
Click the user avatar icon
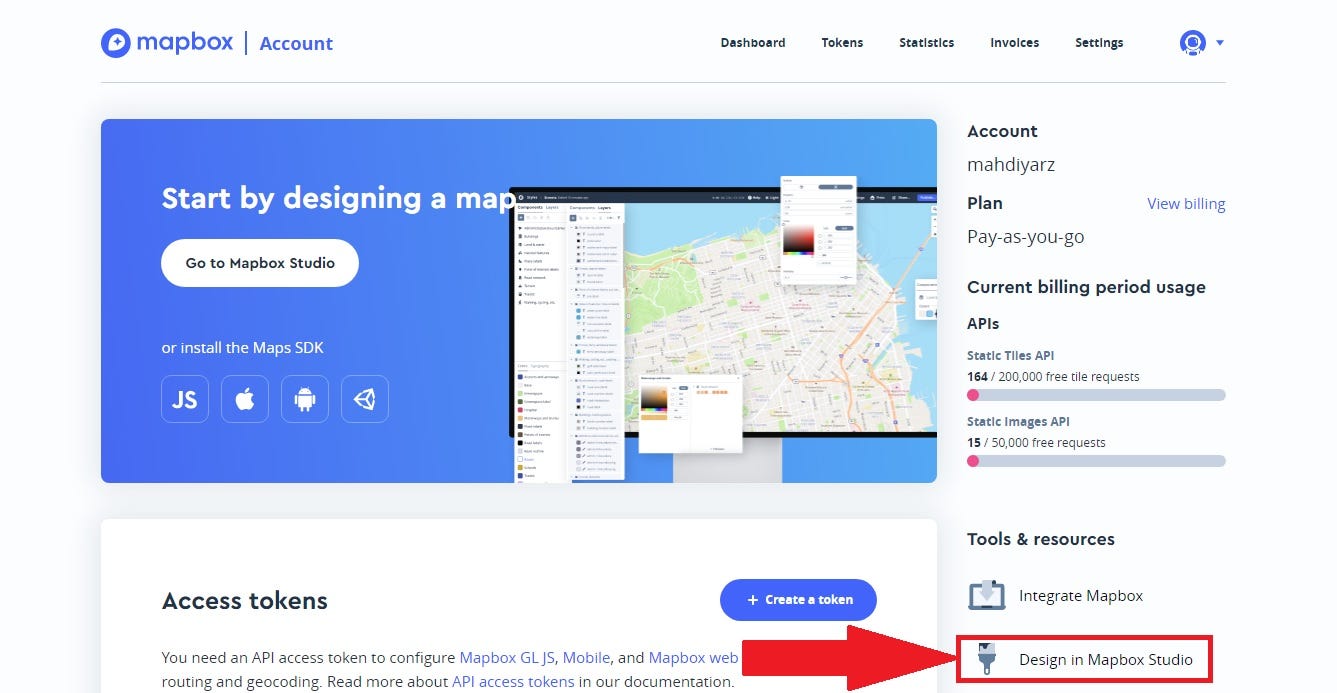(x=1192, y=43)
